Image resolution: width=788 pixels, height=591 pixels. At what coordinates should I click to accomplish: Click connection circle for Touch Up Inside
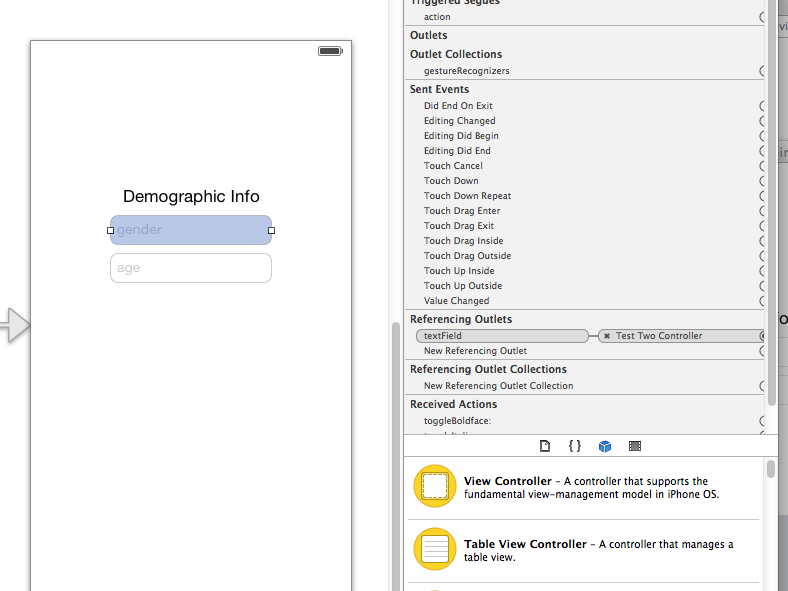coord(762,271)
